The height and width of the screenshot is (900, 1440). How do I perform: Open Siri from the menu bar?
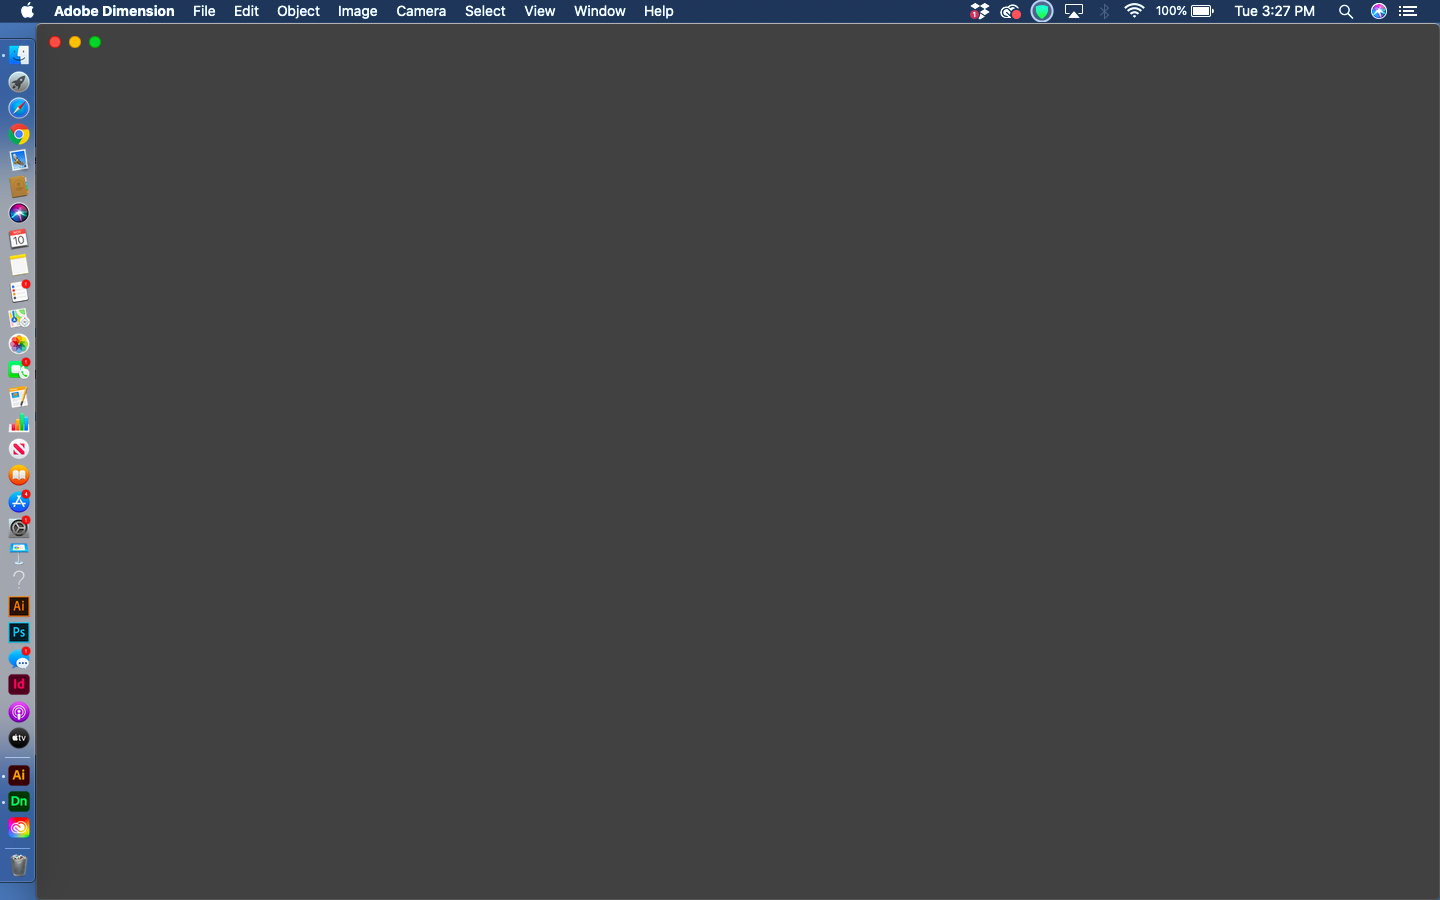click(1378, 11)
